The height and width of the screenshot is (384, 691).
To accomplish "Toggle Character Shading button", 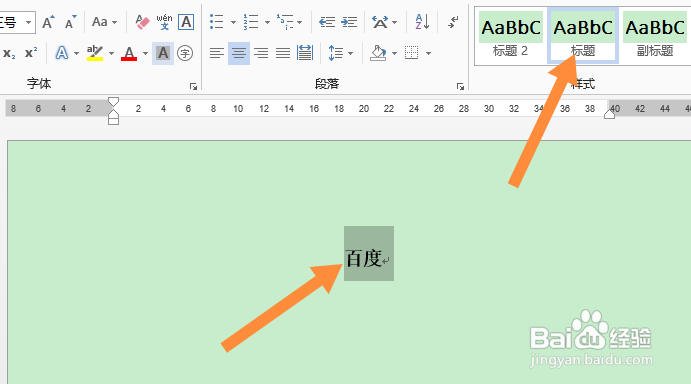I will coord(163,53).
